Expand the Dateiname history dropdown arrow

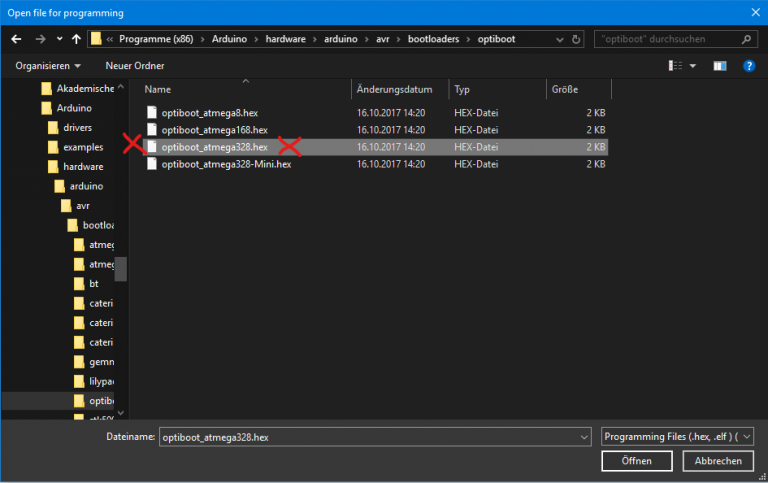click(x=584, y=437)
